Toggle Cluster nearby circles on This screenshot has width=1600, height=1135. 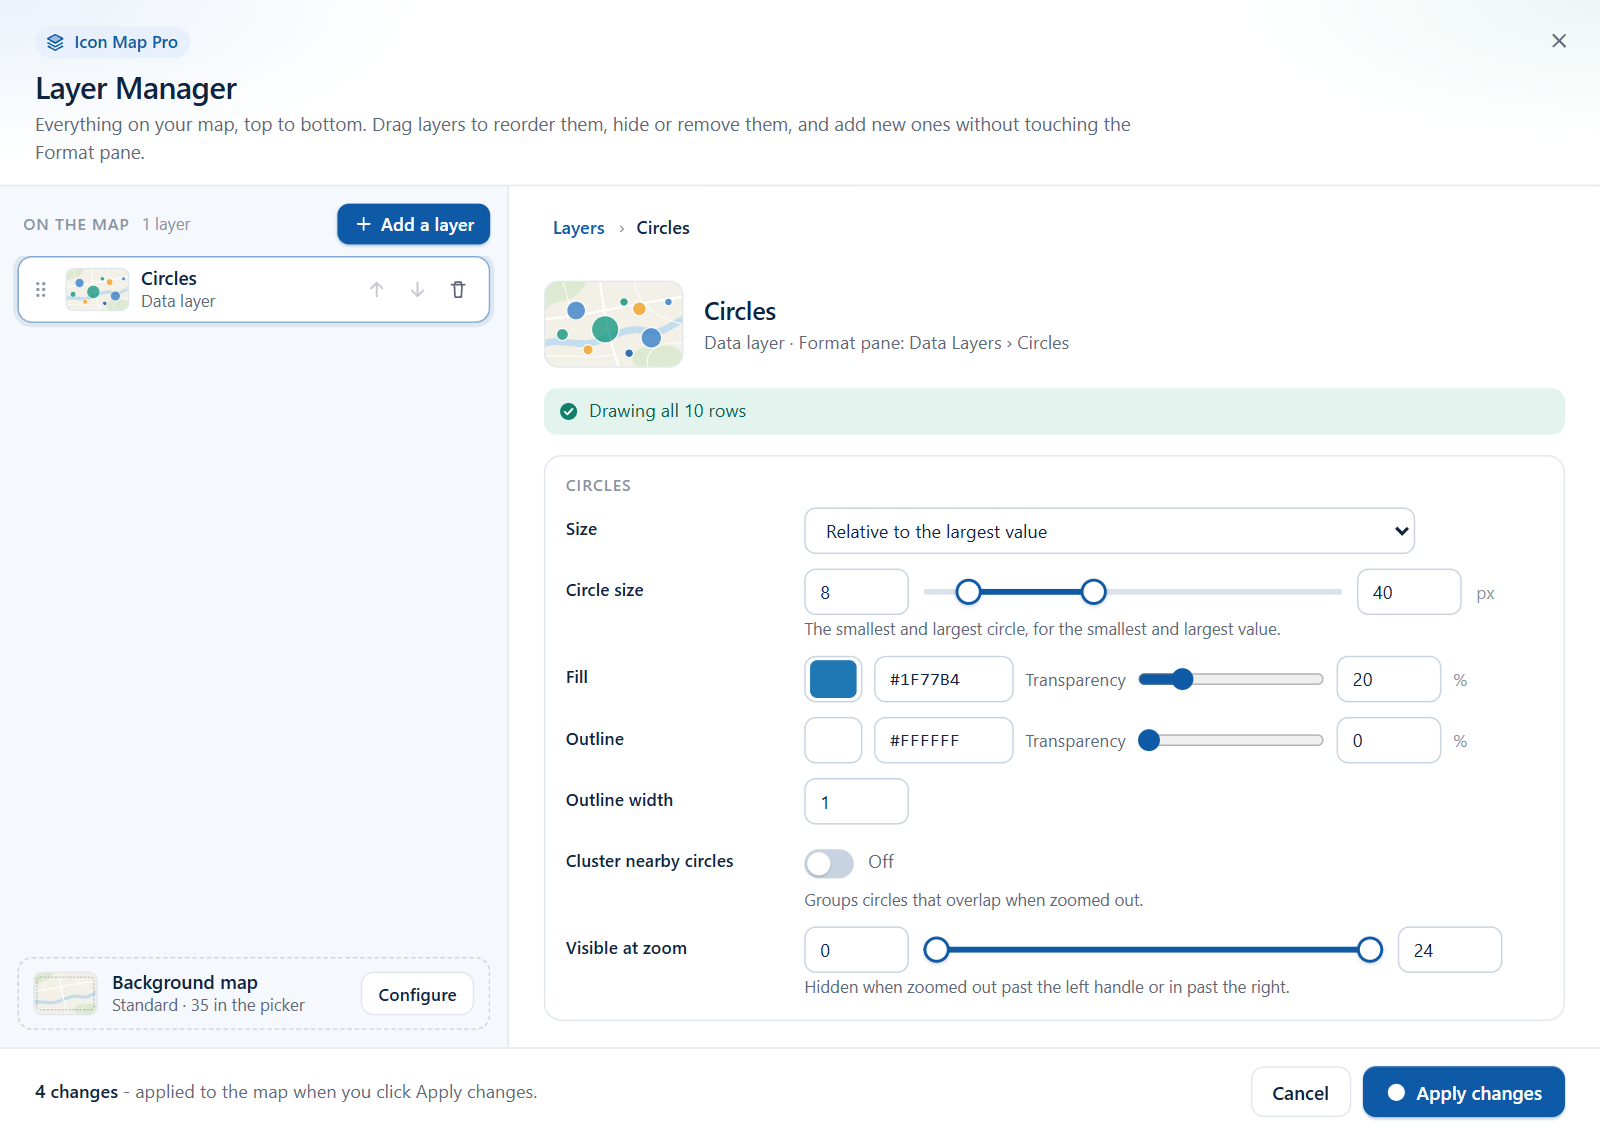coord(829,863)
